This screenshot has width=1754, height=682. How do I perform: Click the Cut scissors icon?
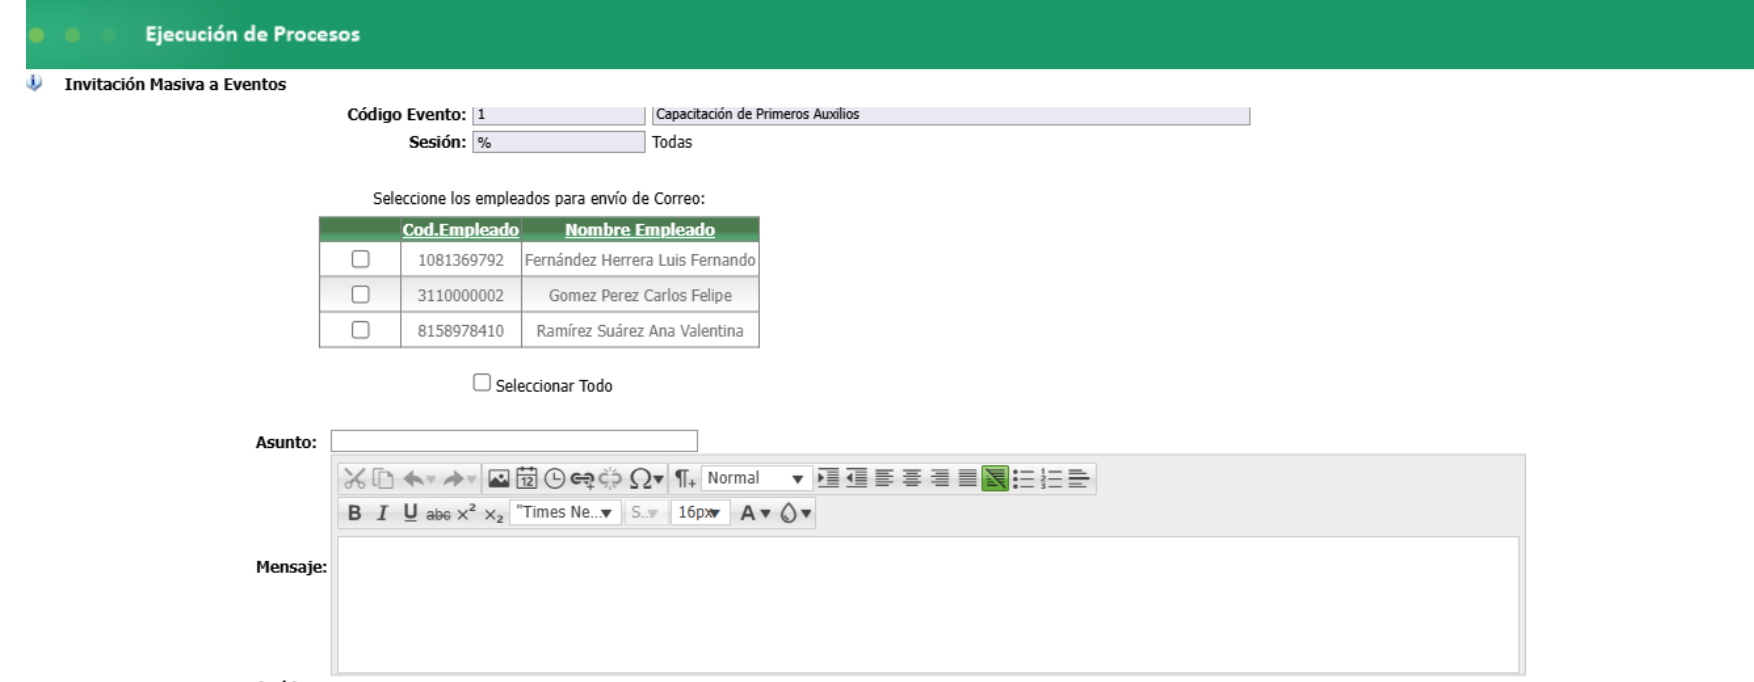pyautogui.click(x=354, y=479)
